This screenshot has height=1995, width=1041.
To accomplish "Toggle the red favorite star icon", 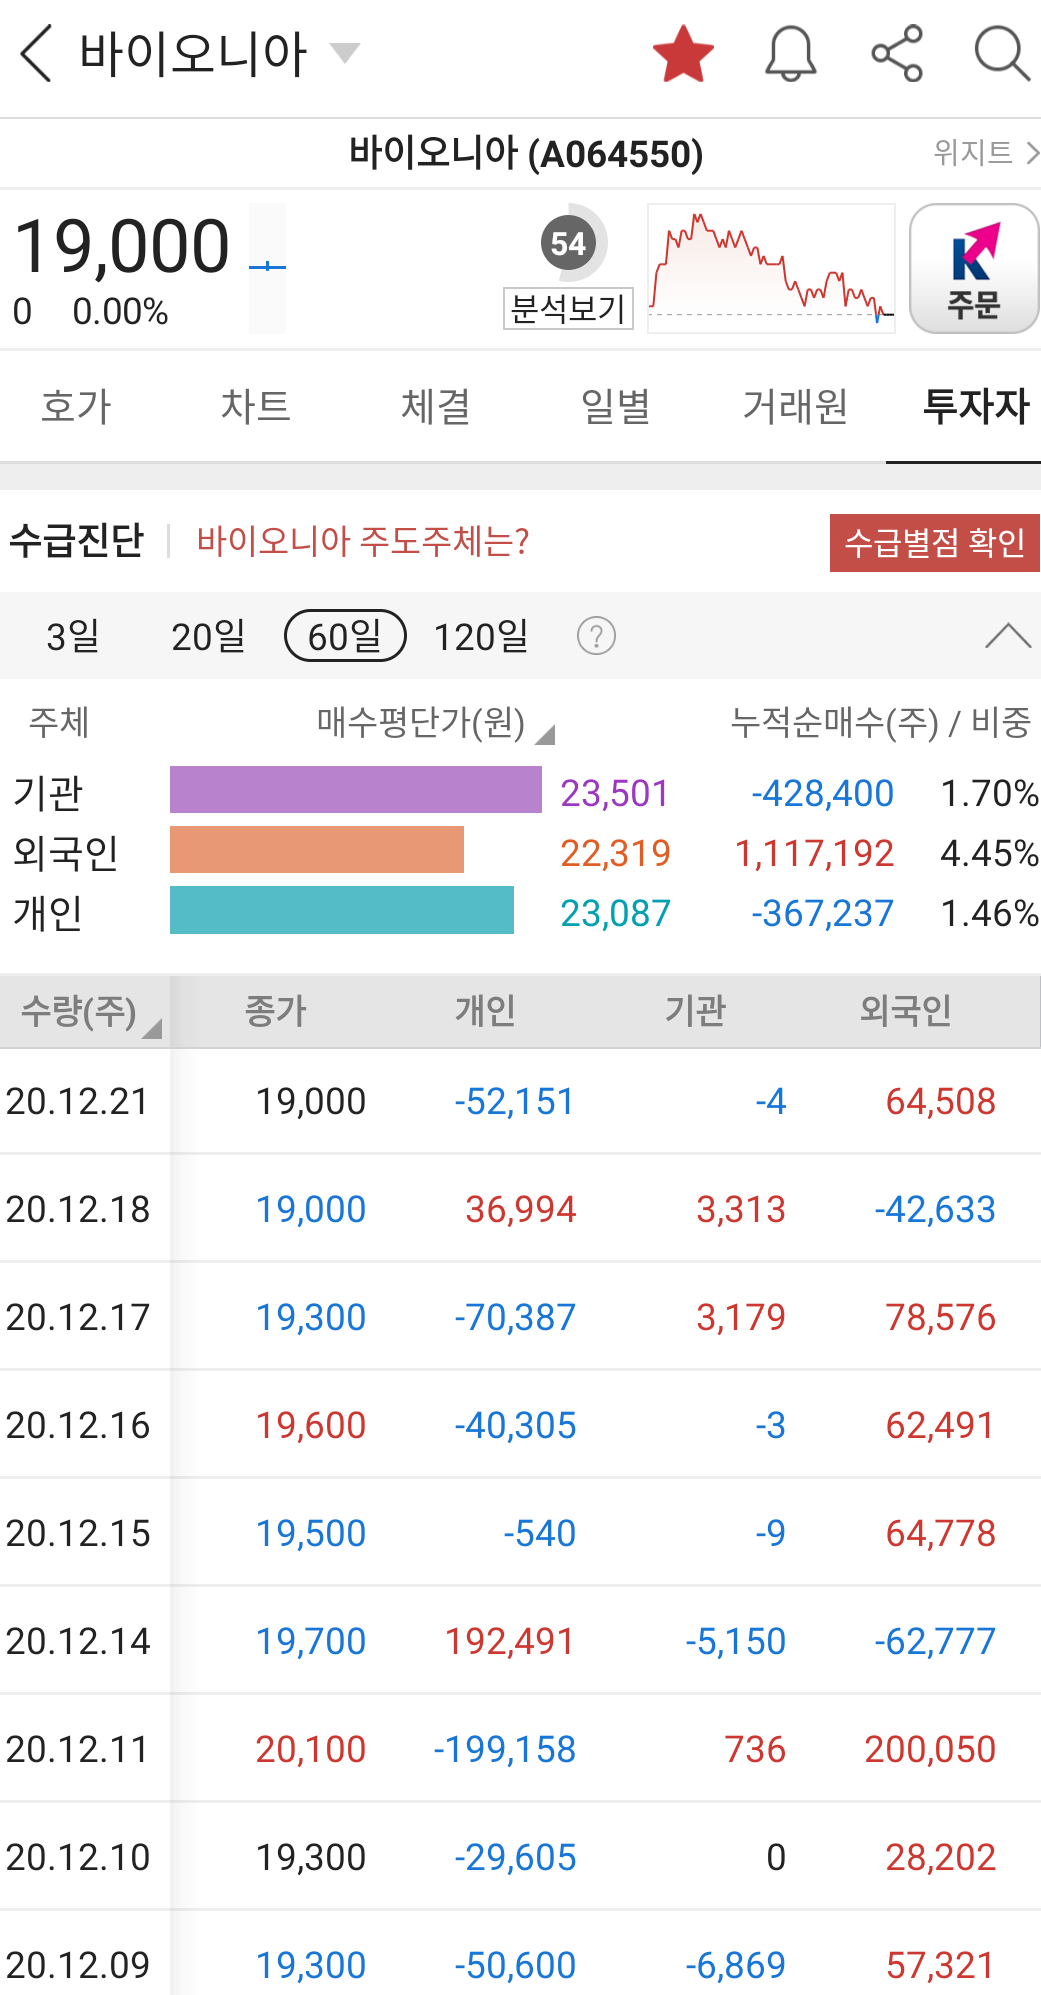I will tap(683, 54).
